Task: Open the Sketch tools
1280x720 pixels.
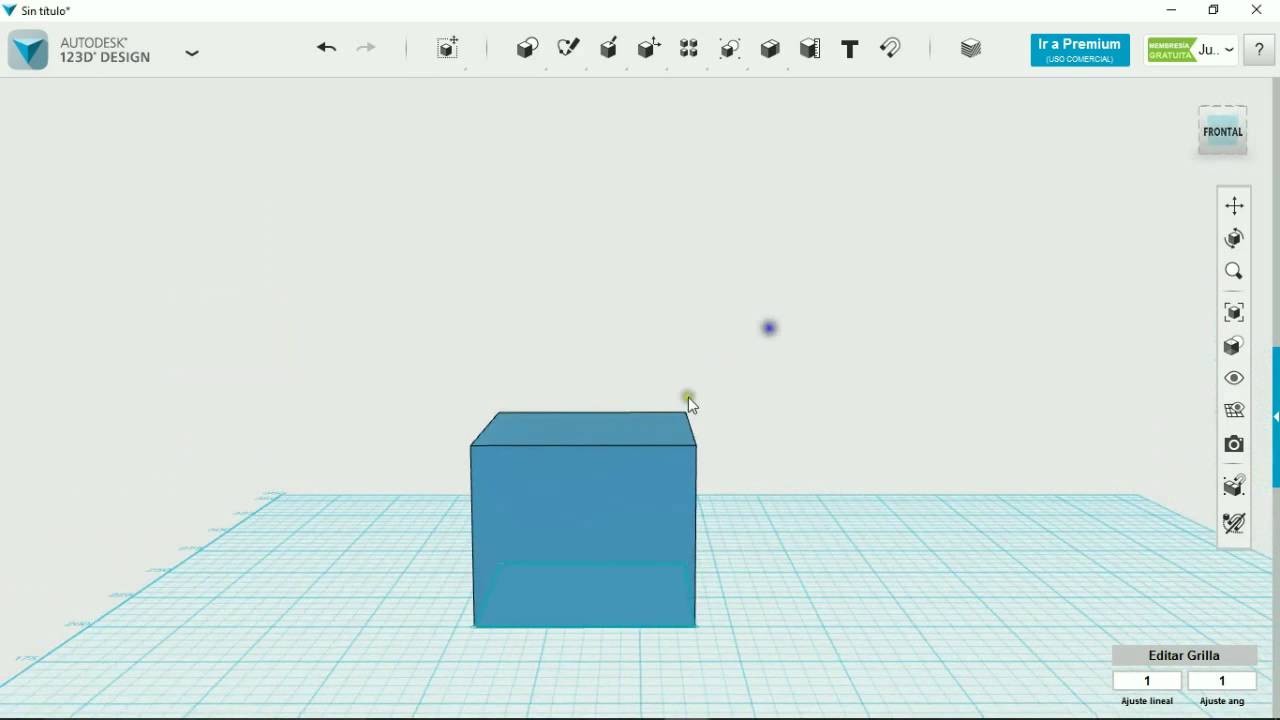Action: (x=568, y=48)
